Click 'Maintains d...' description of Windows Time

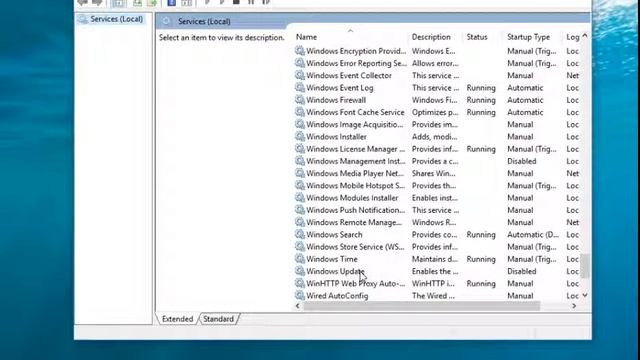(x=435, y=259)
